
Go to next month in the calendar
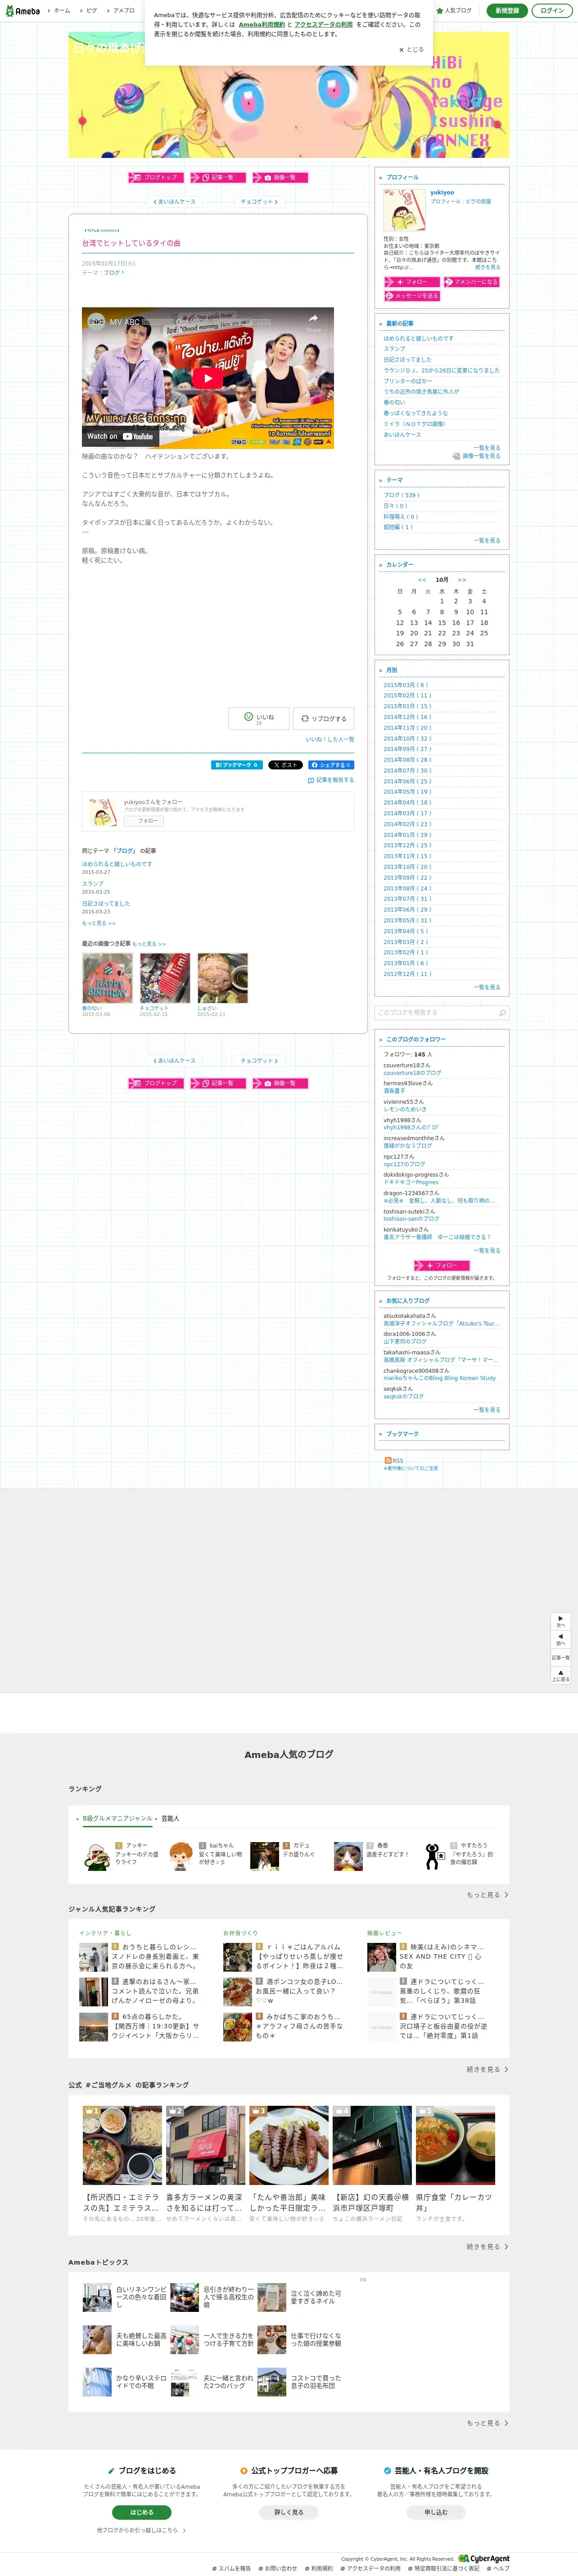462,580
